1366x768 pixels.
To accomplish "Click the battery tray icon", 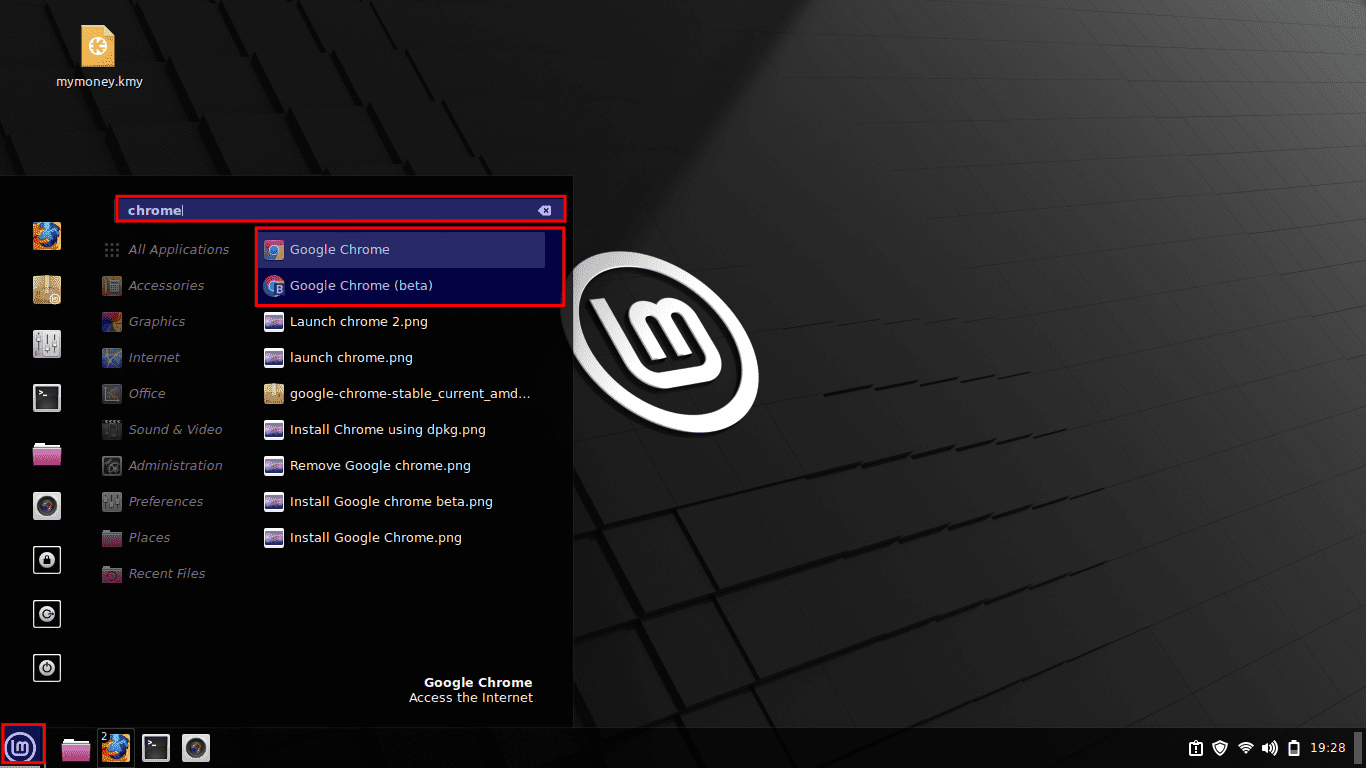I will click(x=1294, y=748).
